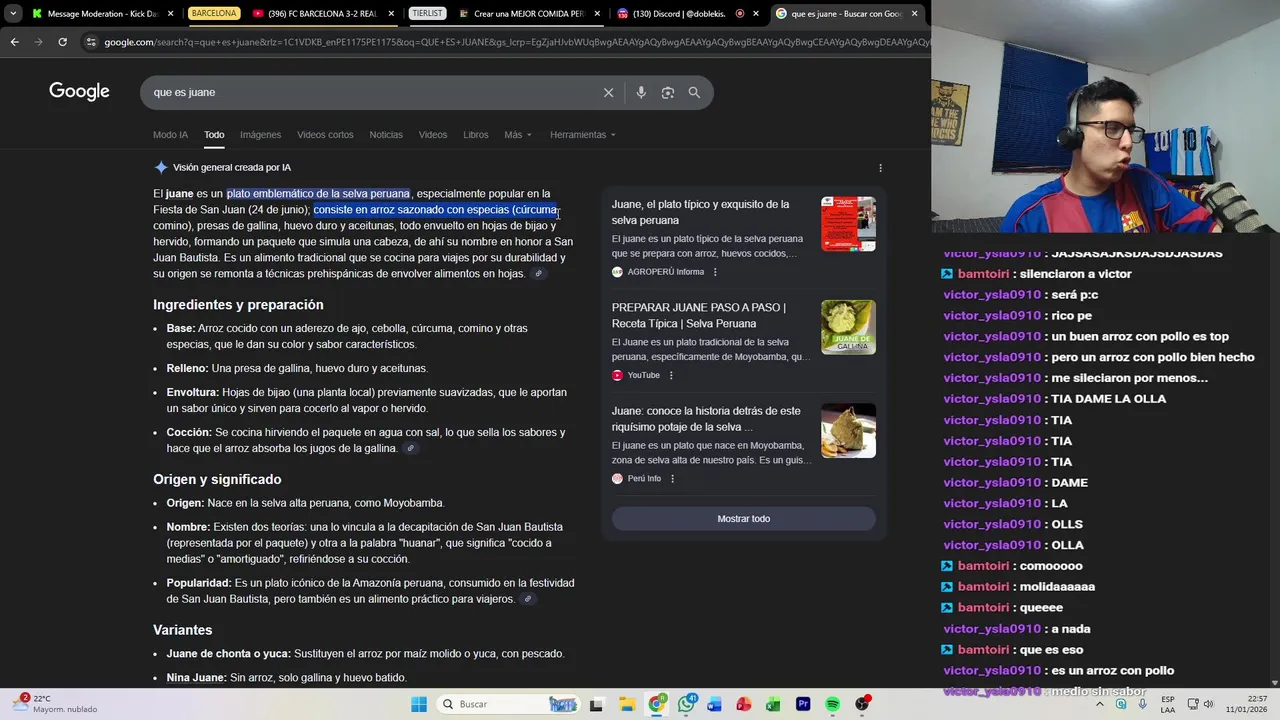1280x720 pixels.
Task: Click the TIERLIST tab group label
Action: pos(427,14)
